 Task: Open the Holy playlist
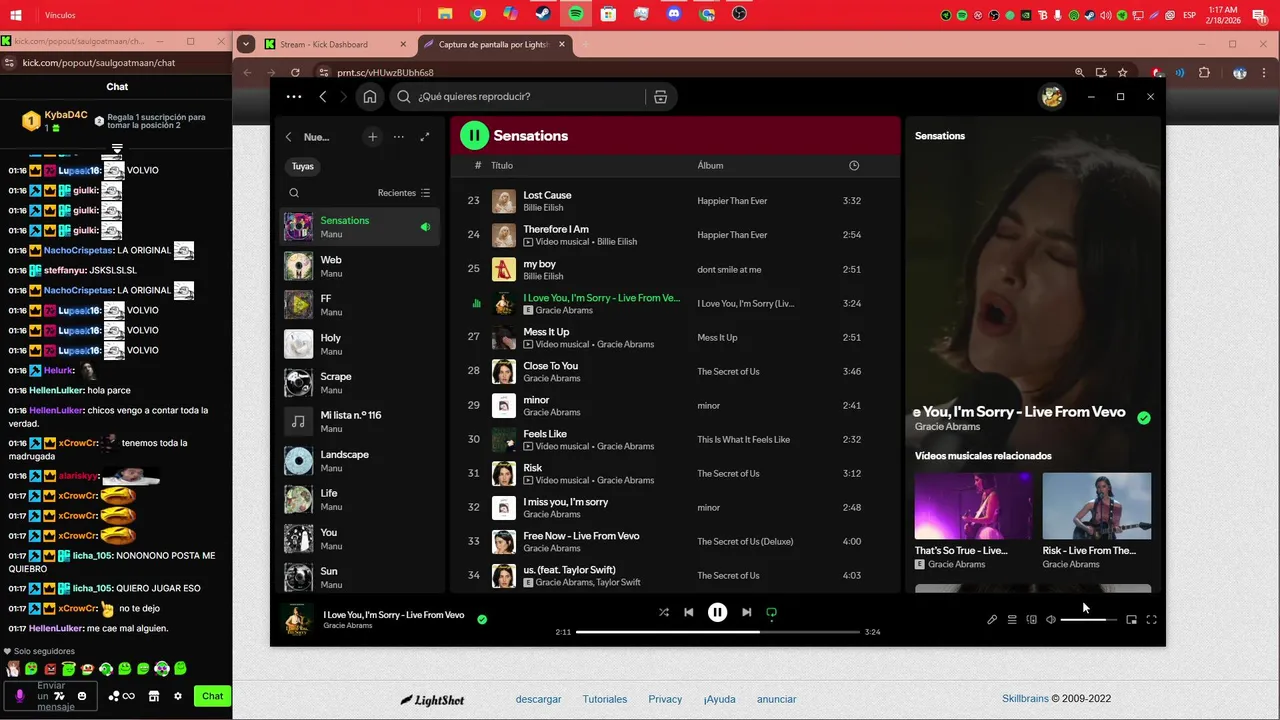(x=360, y=344)
